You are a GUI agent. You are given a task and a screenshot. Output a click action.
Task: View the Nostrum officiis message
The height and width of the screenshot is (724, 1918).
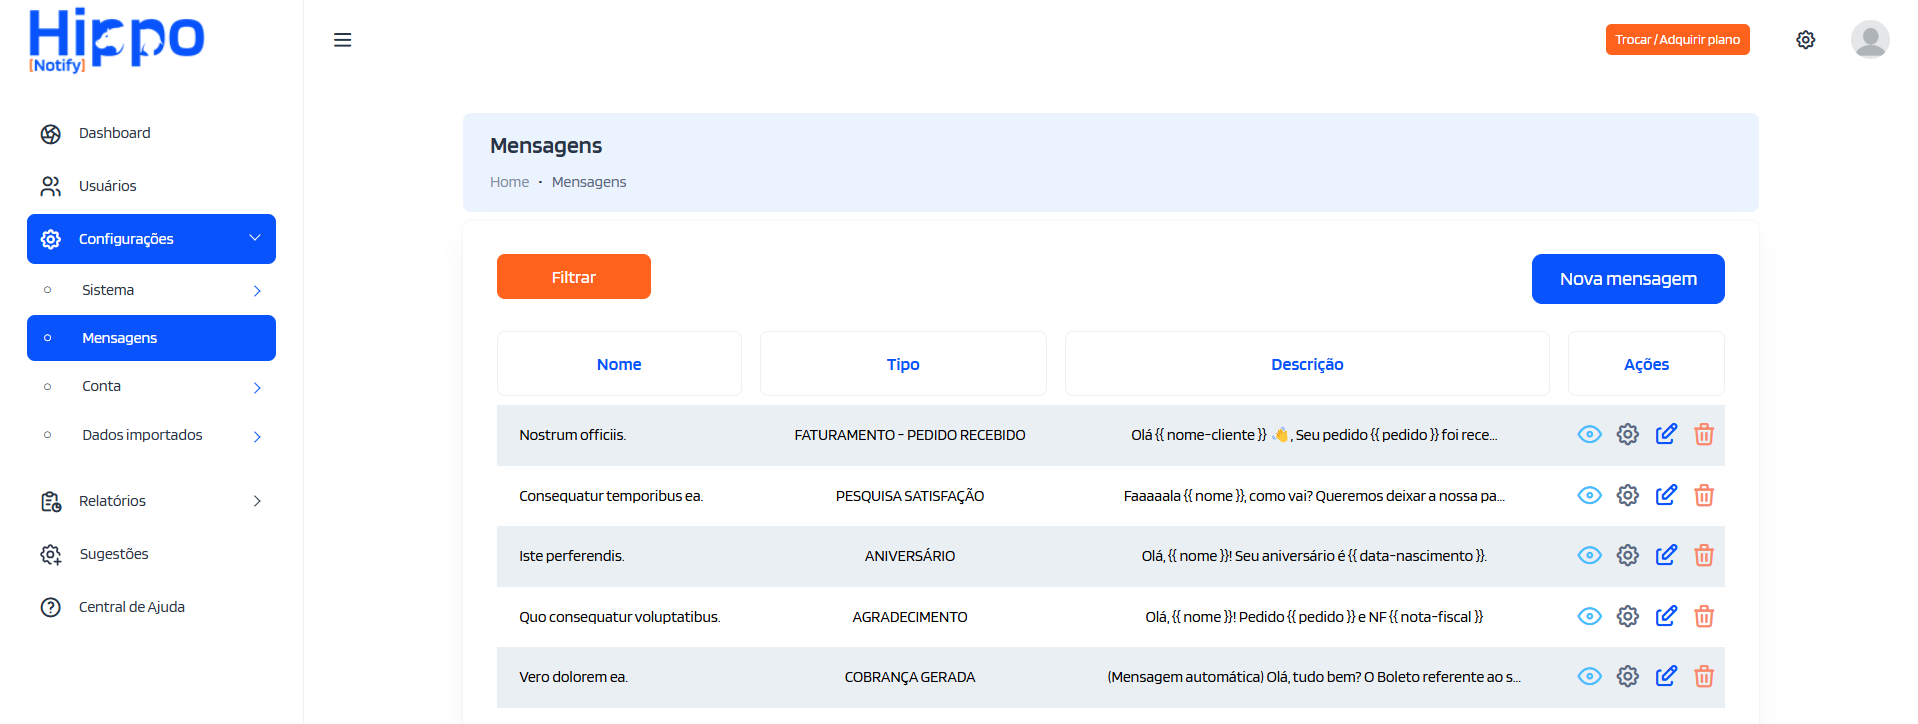1589,435
